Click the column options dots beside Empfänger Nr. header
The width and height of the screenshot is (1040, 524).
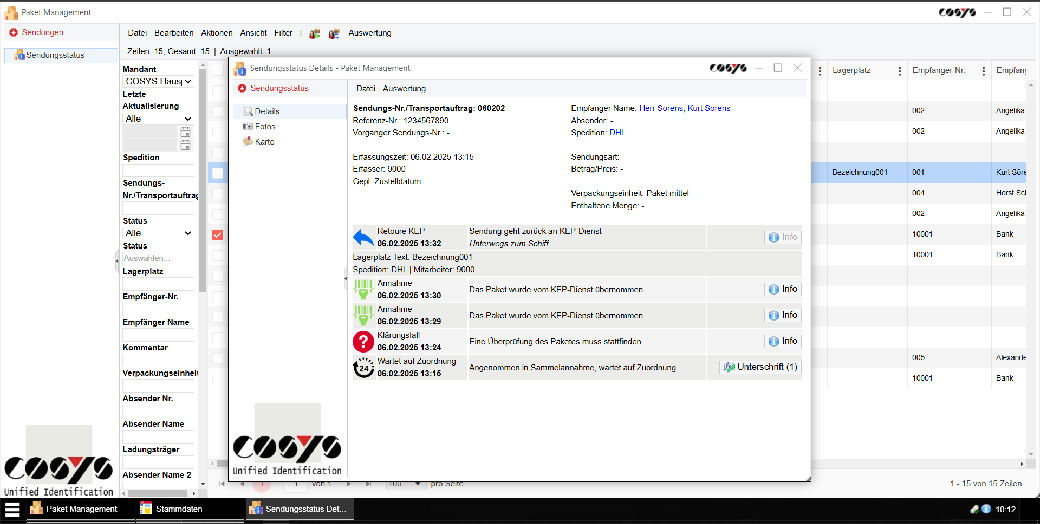984,71
